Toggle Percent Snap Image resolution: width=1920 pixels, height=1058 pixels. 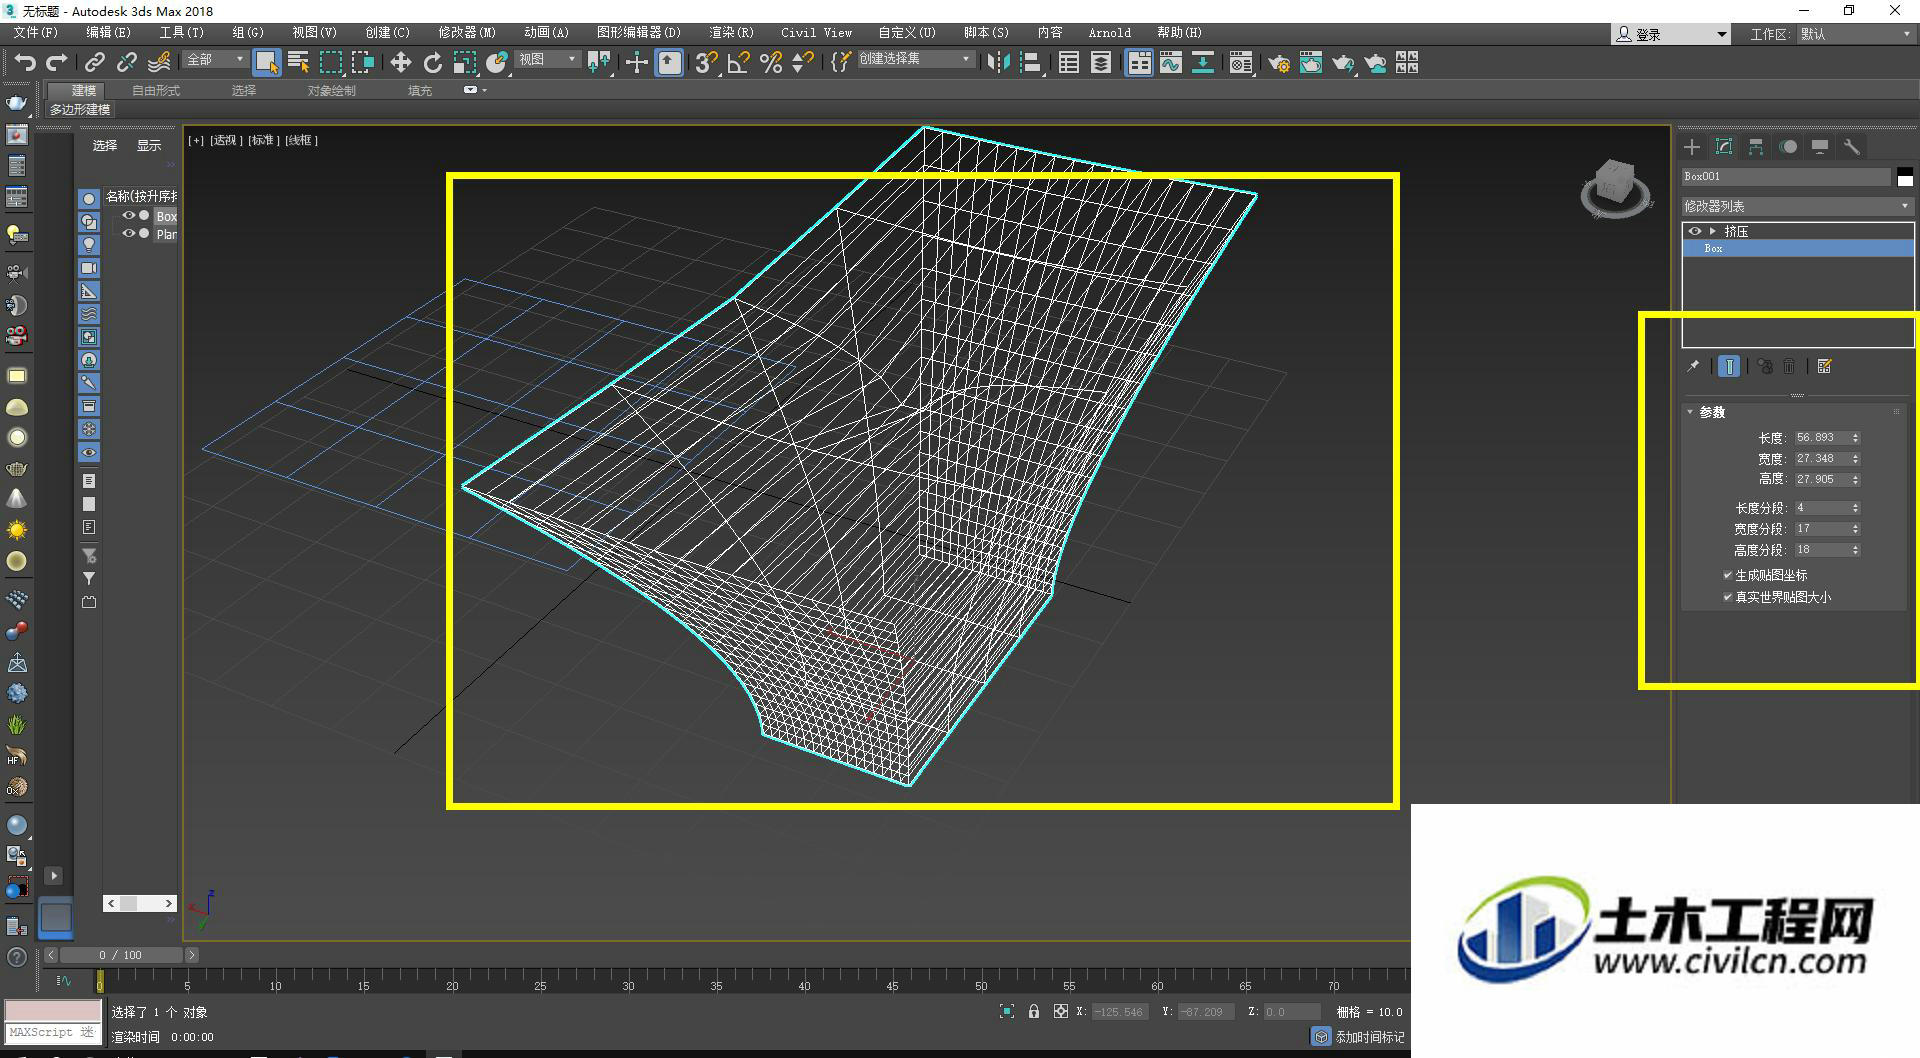point(770,63)
